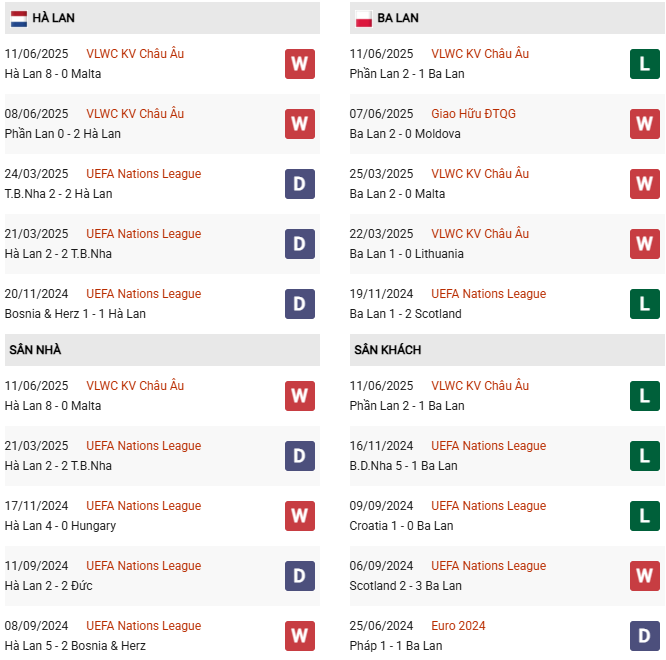The height and width of the screenshot is (660, 666).
Task: Click the B.D.Nha 5 - 1 Ba Lan match result
Action: click(x=403, y=466)
